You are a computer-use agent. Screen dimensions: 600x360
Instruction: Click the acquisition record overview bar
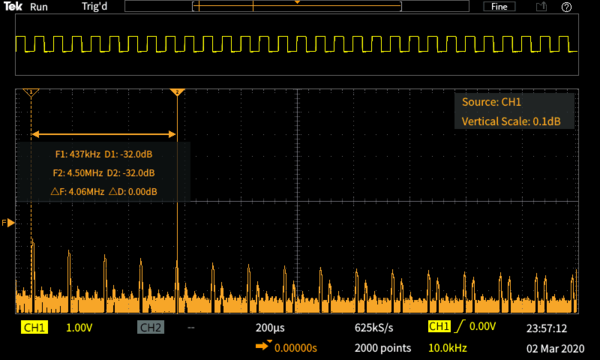tap(297, 6)
